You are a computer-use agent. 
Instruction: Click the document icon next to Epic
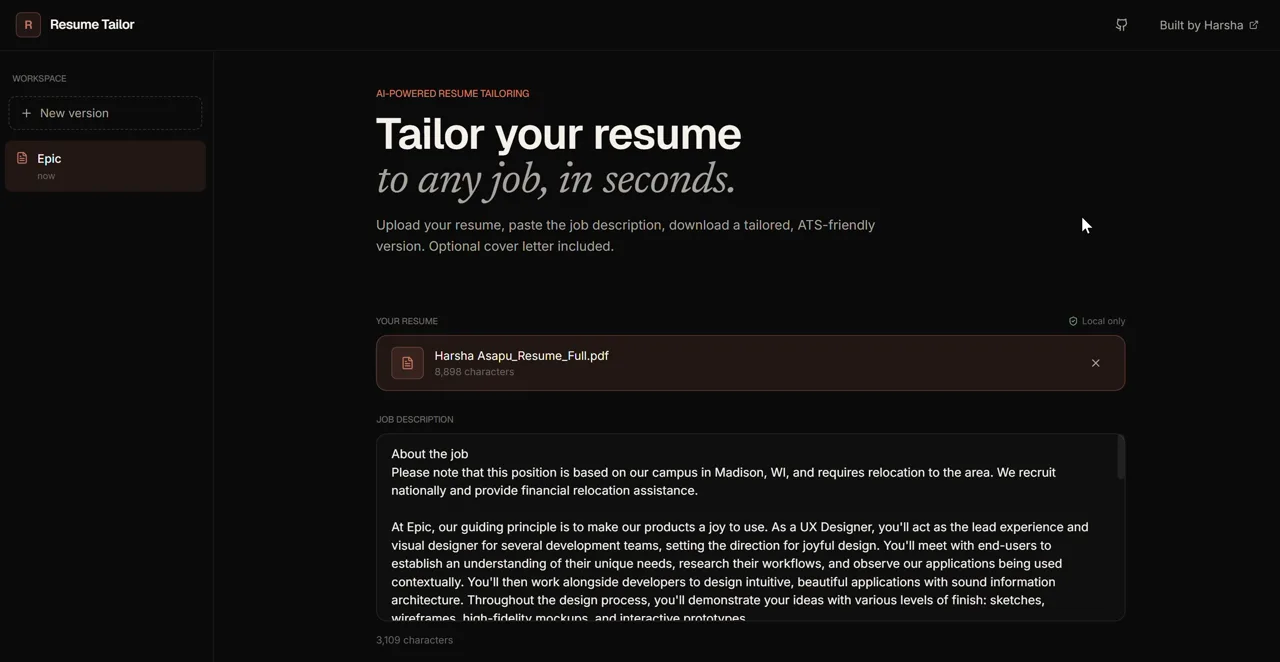22,158
